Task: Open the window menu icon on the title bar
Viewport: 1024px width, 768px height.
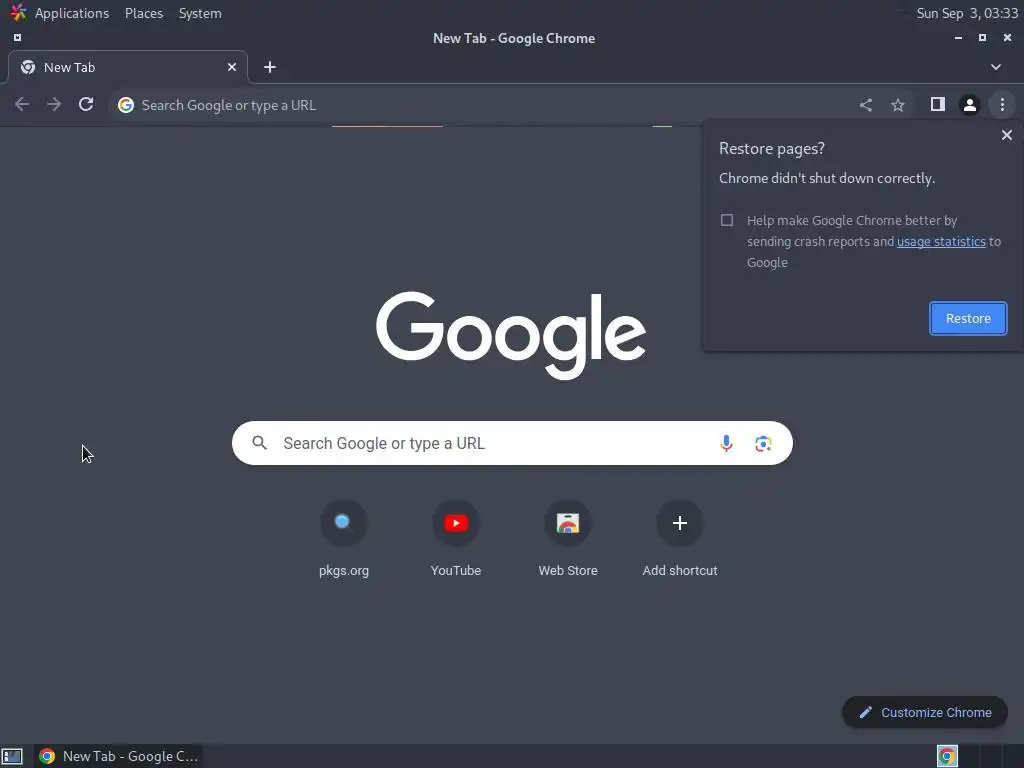Action: click(18, 38)
